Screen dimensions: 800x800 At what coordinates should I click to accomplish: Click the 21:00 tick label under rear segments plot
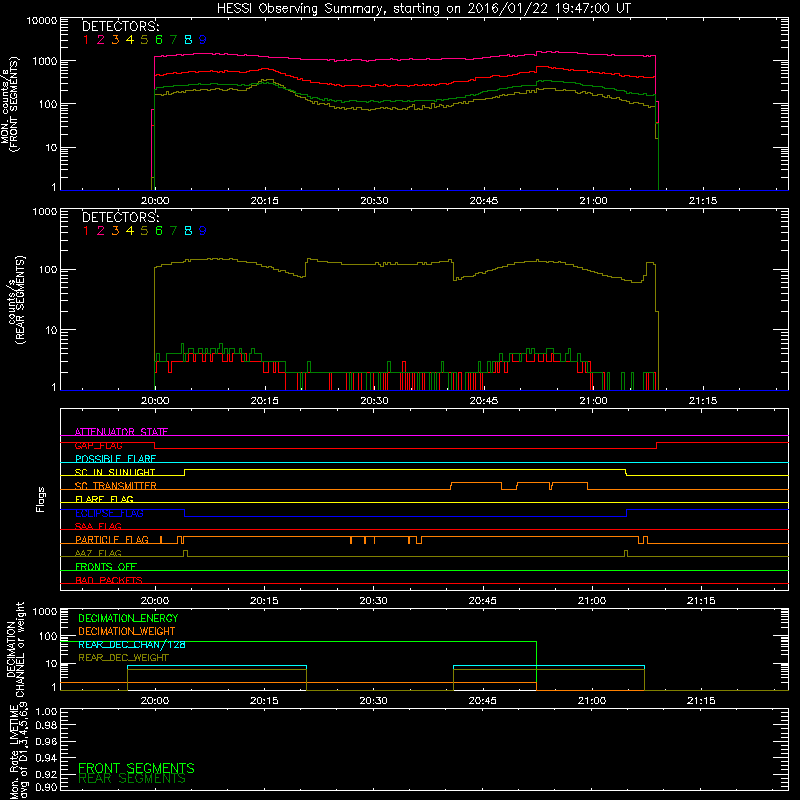click(x=593, y=401)
